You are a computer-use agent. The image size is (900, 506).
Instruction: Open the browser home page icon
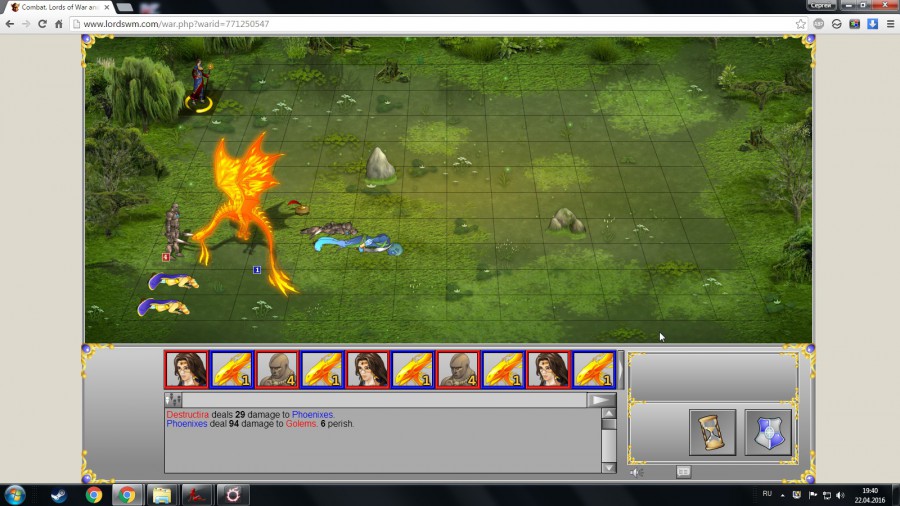59,24
